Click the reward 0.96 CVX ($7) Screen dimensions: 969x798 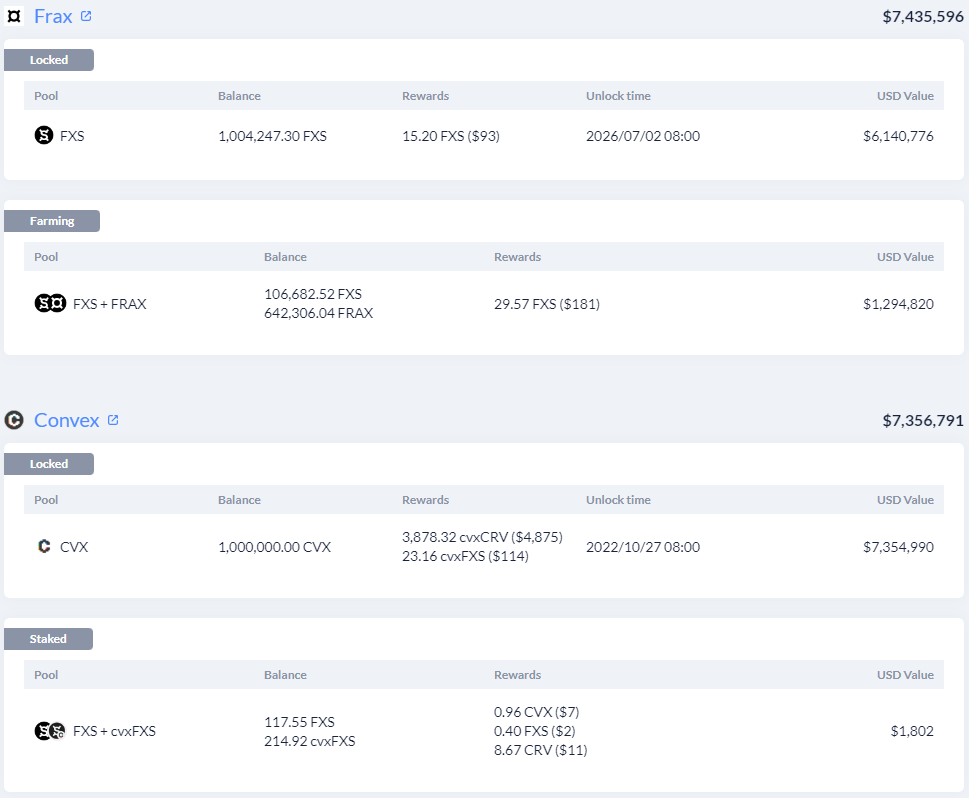[536, 712]
